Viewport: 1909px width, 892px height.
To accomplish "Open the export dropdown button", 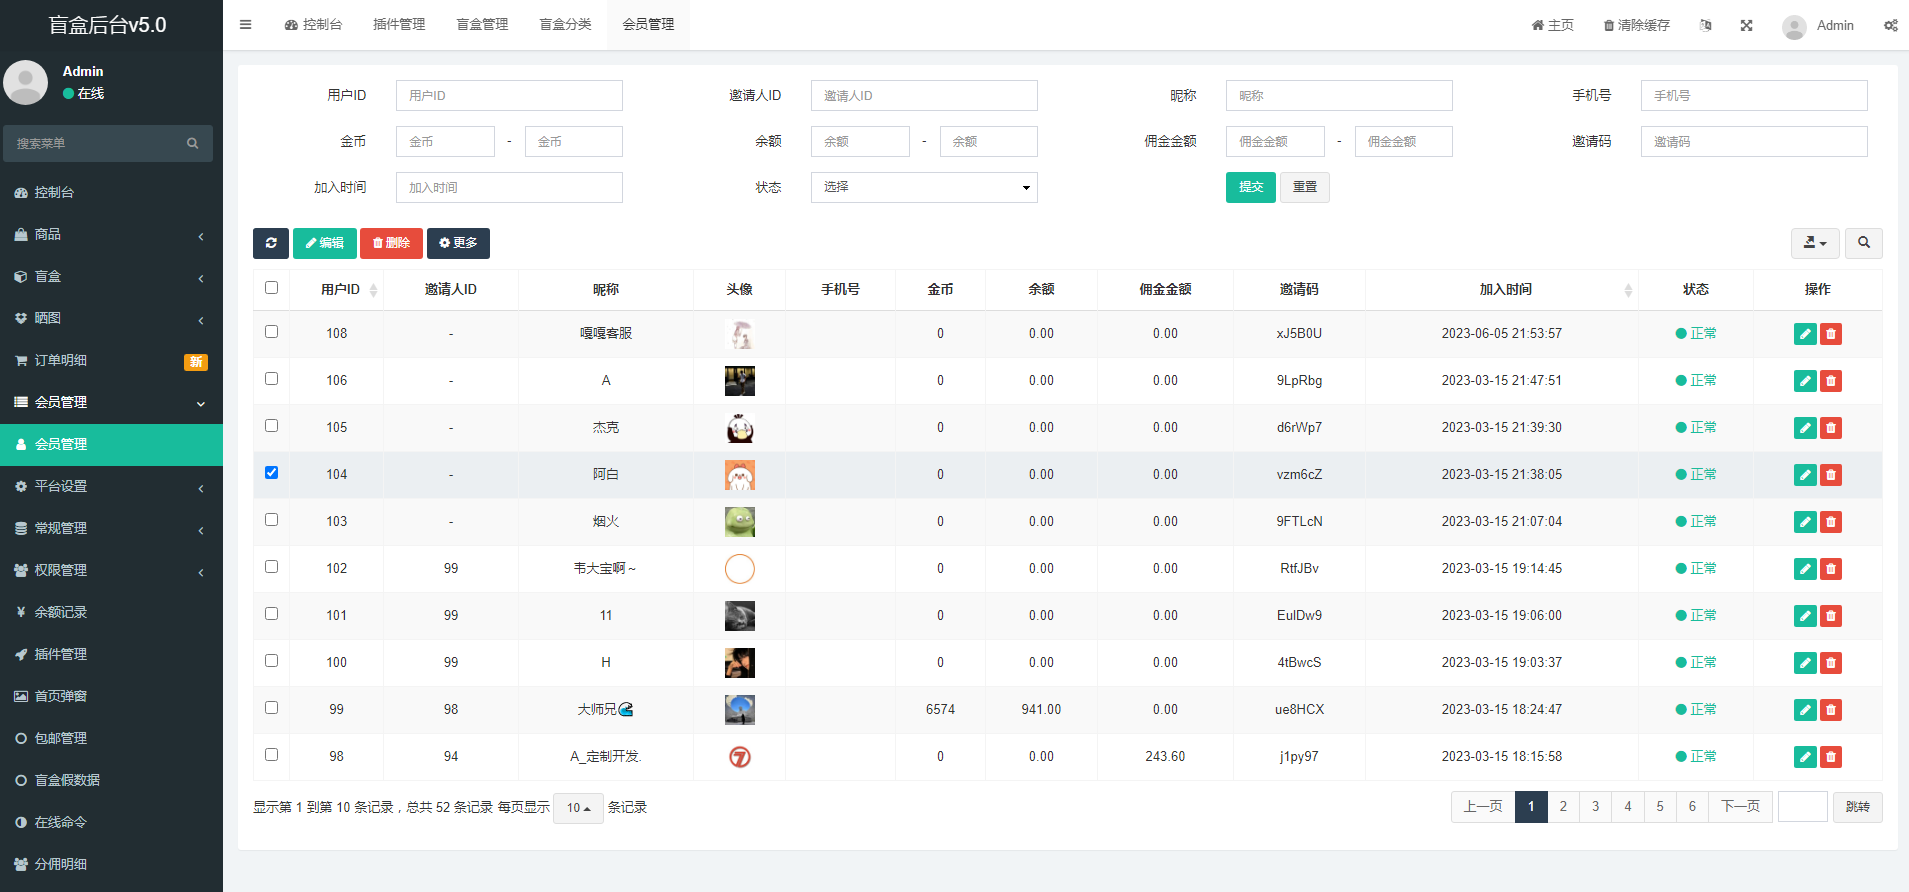I will pyautogui.click(x=1814, y=243).
